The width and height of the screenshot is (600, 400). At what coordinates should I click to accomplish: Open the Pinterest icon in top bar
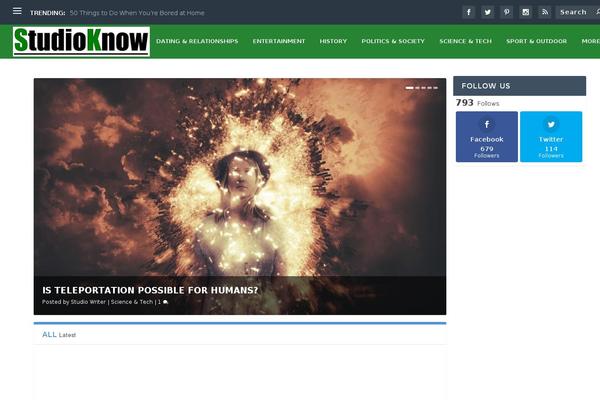click(x=507, y=12)
